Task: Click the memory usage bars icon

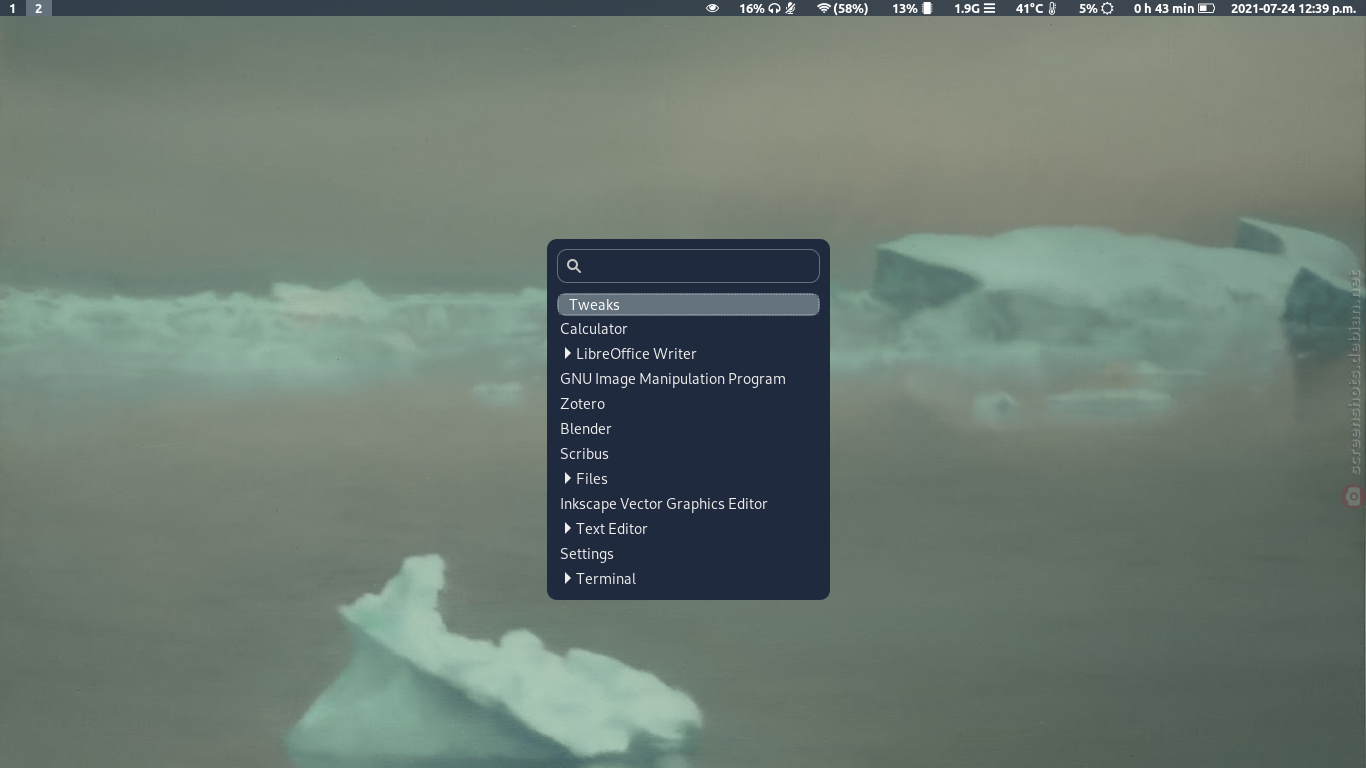Action: (989, 8)
